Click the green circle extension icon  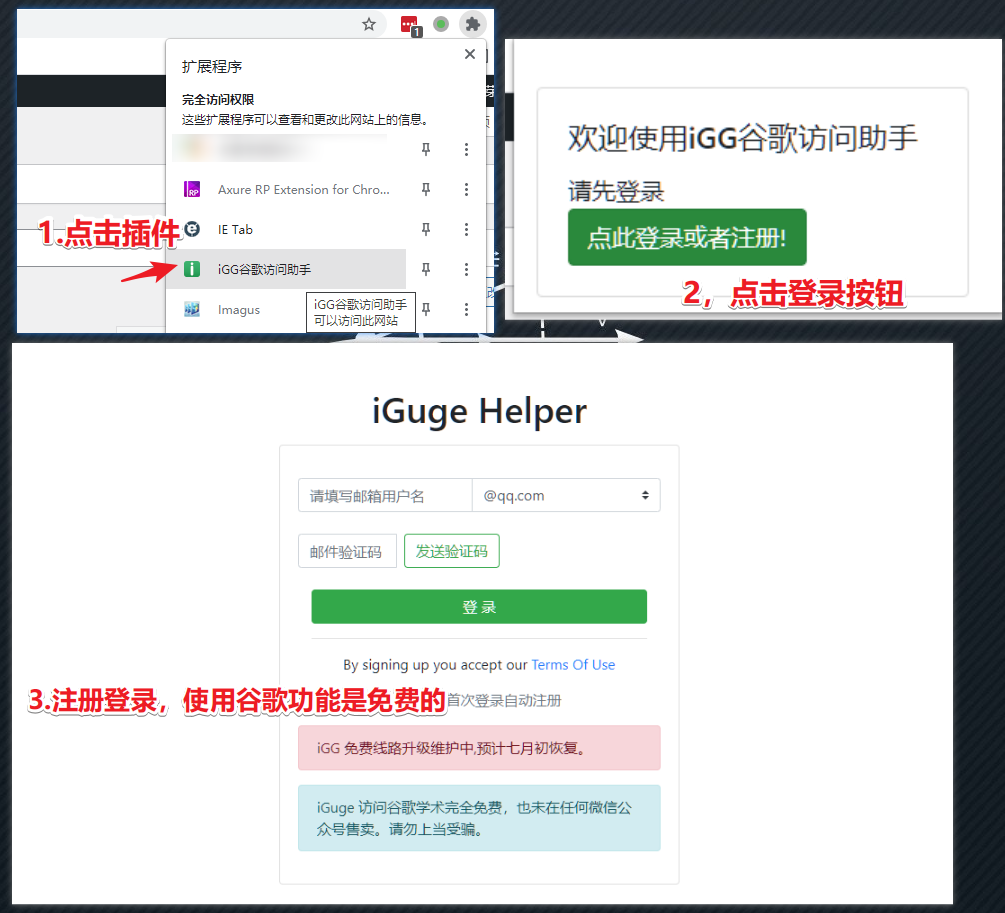point(441,24)
